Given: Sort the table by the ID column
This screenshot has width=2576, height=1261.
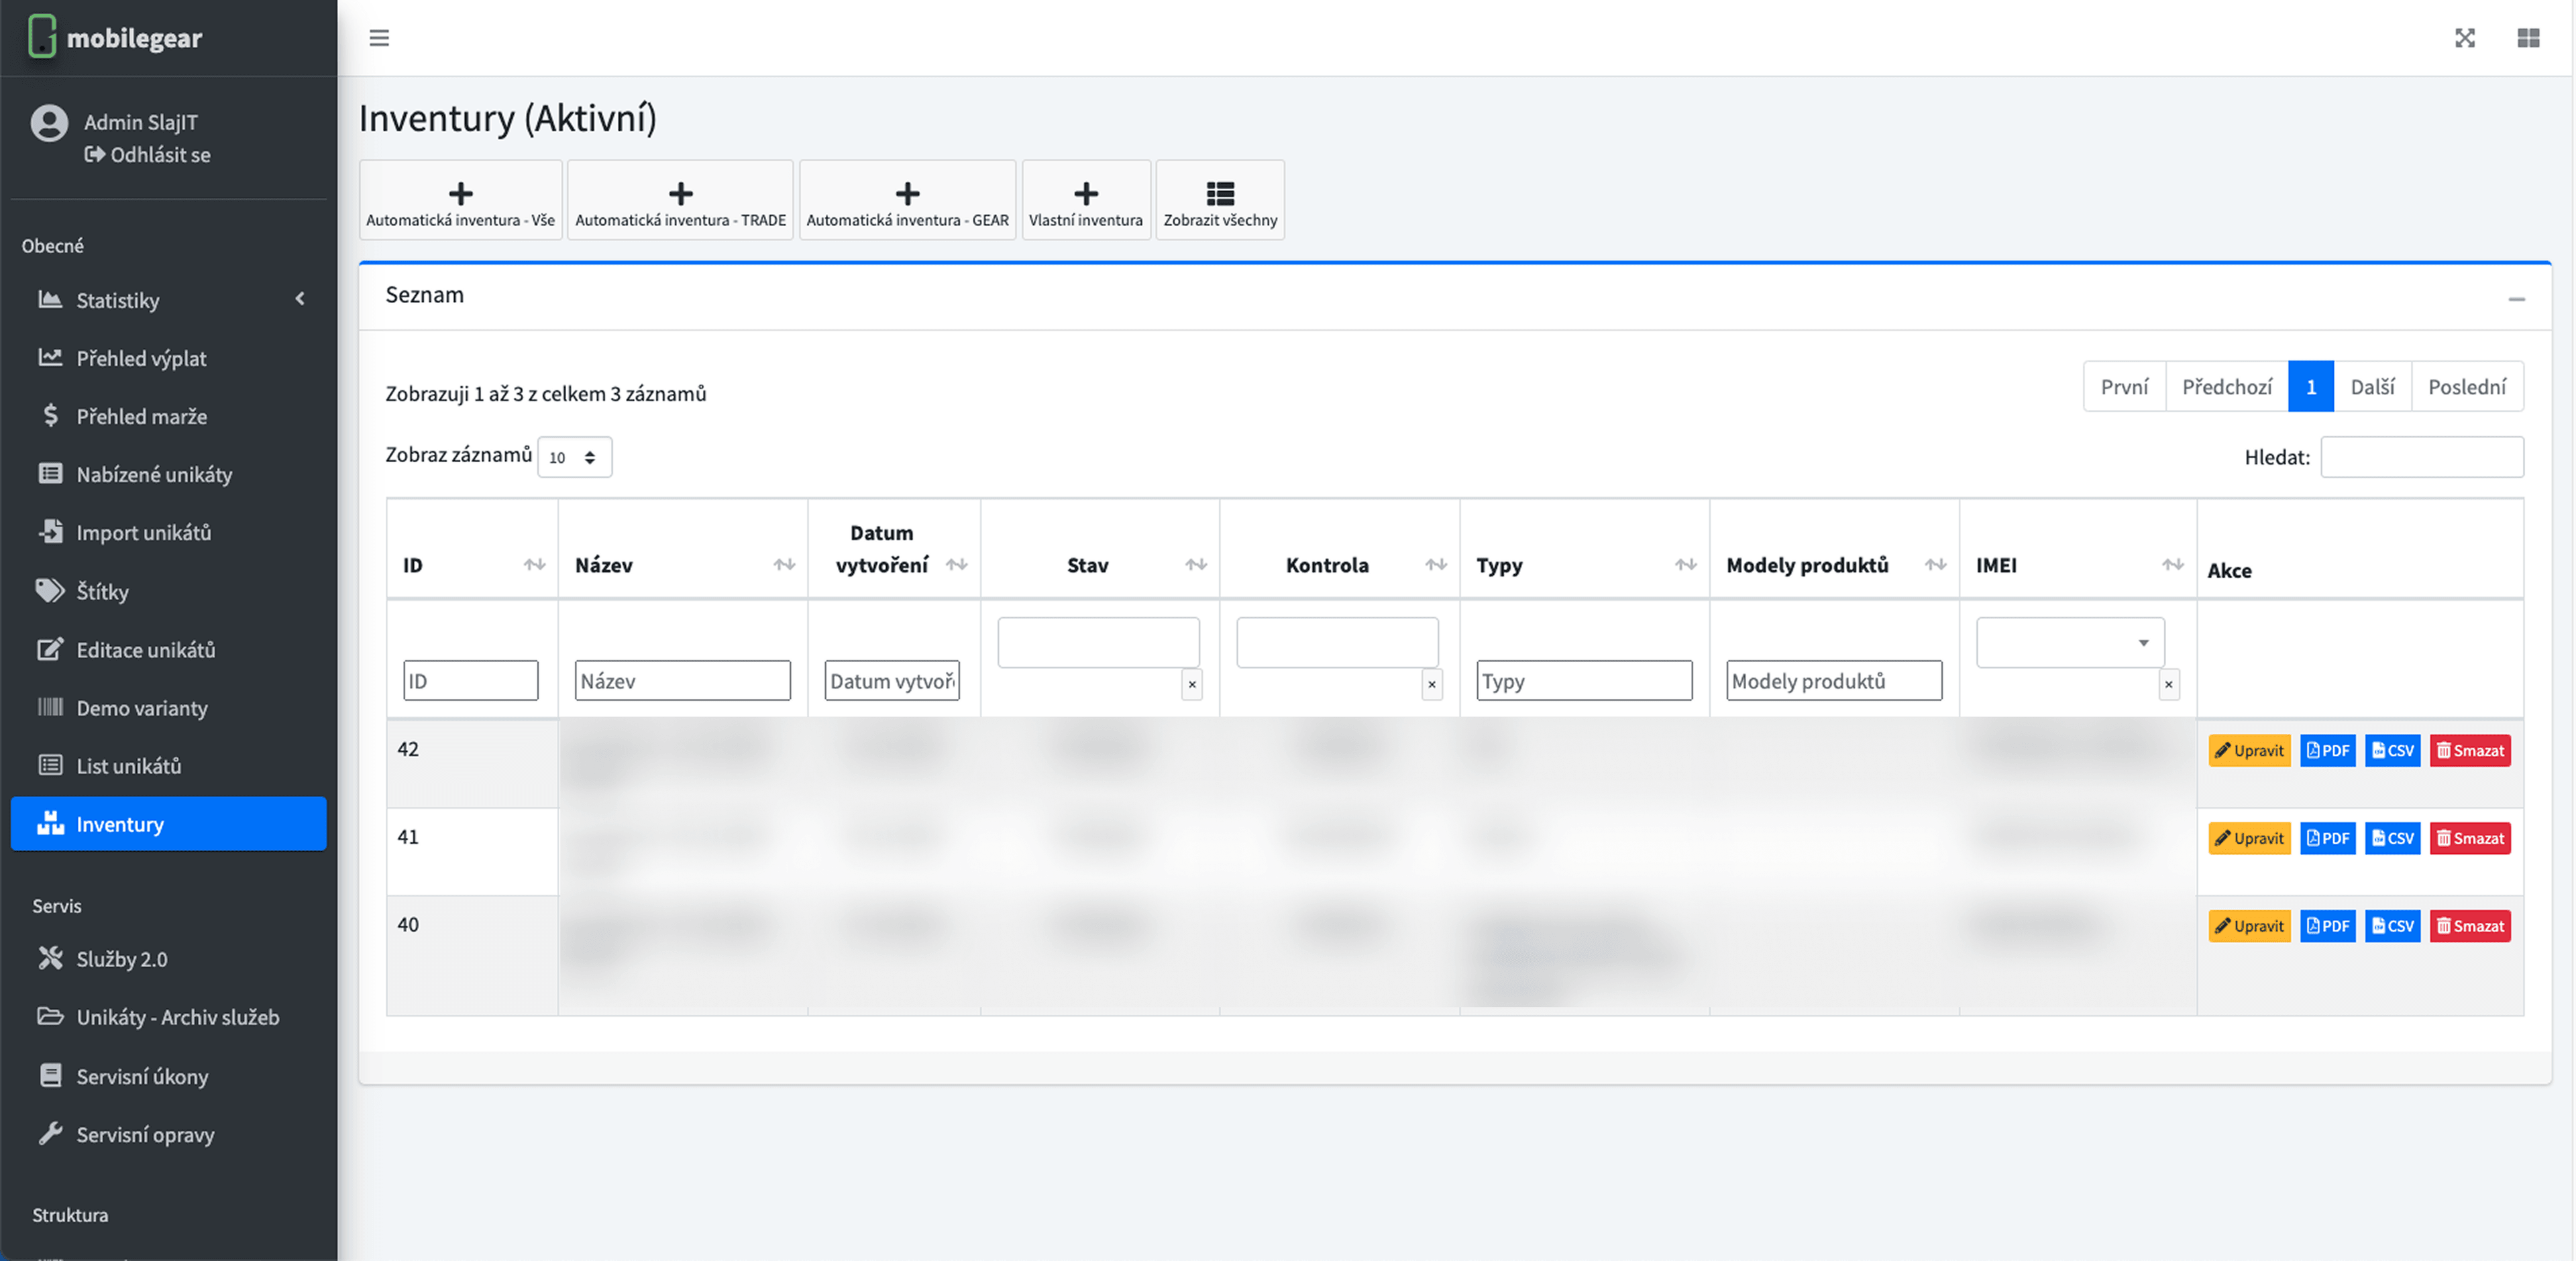Looking at the screenshot, I should click(471, 565).
